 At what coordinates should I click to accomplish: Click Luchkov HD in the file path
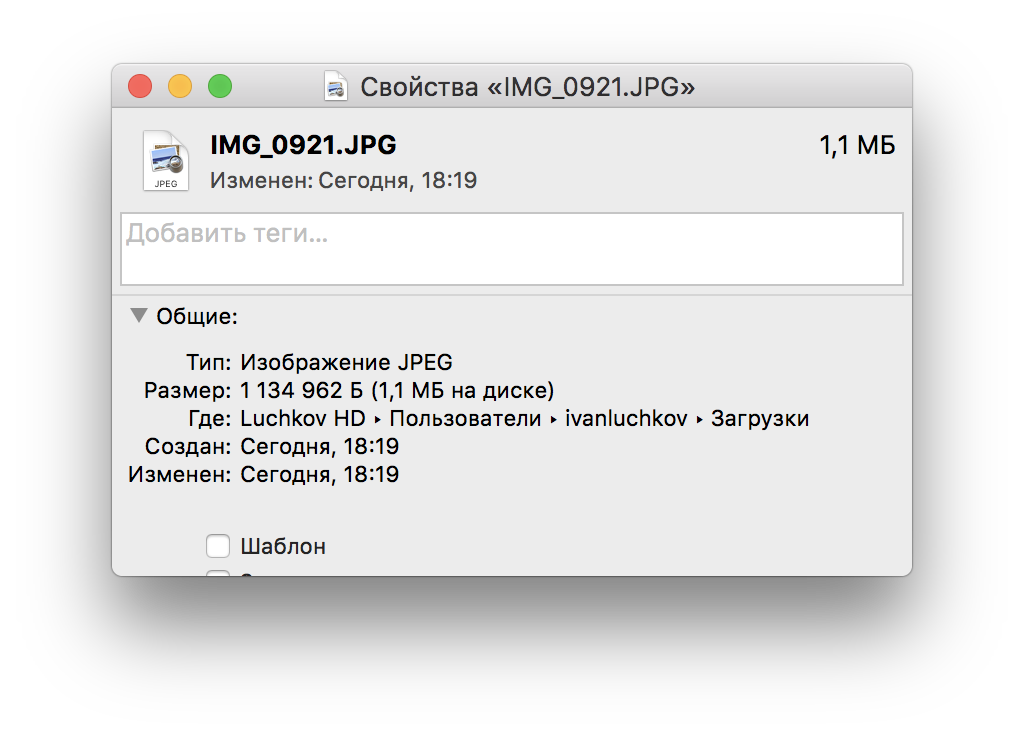coord(303,419)
